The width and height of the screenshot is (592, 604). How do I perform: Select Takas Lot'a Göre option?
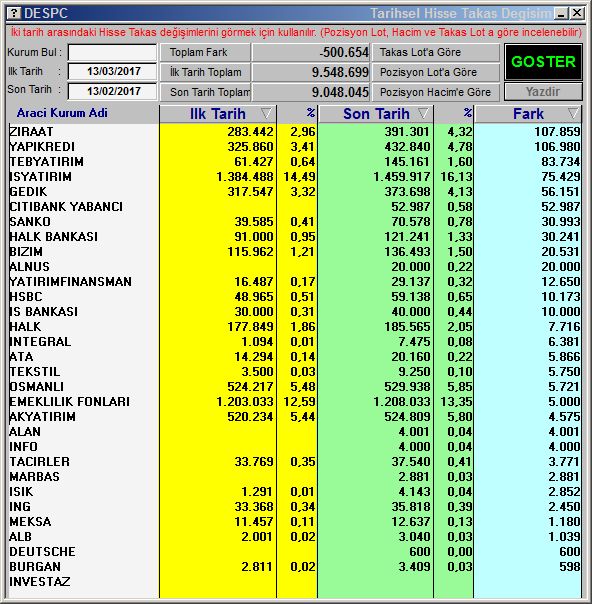(x=436, y=52)
